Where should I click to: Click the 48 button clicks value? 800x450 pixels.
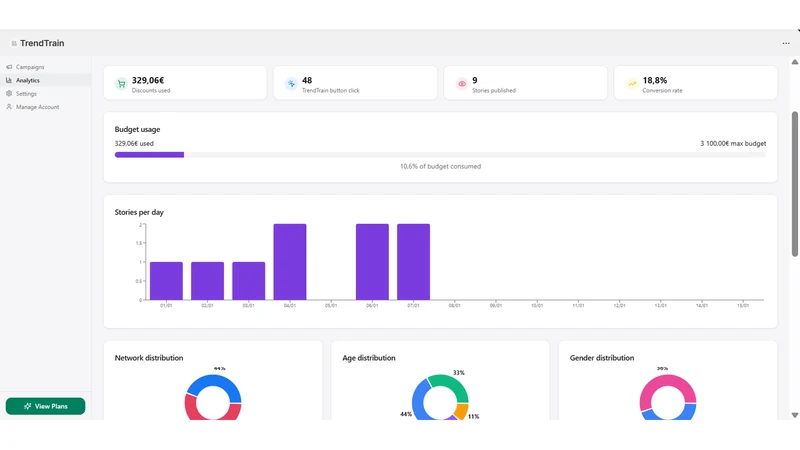[x=307, y=80]
